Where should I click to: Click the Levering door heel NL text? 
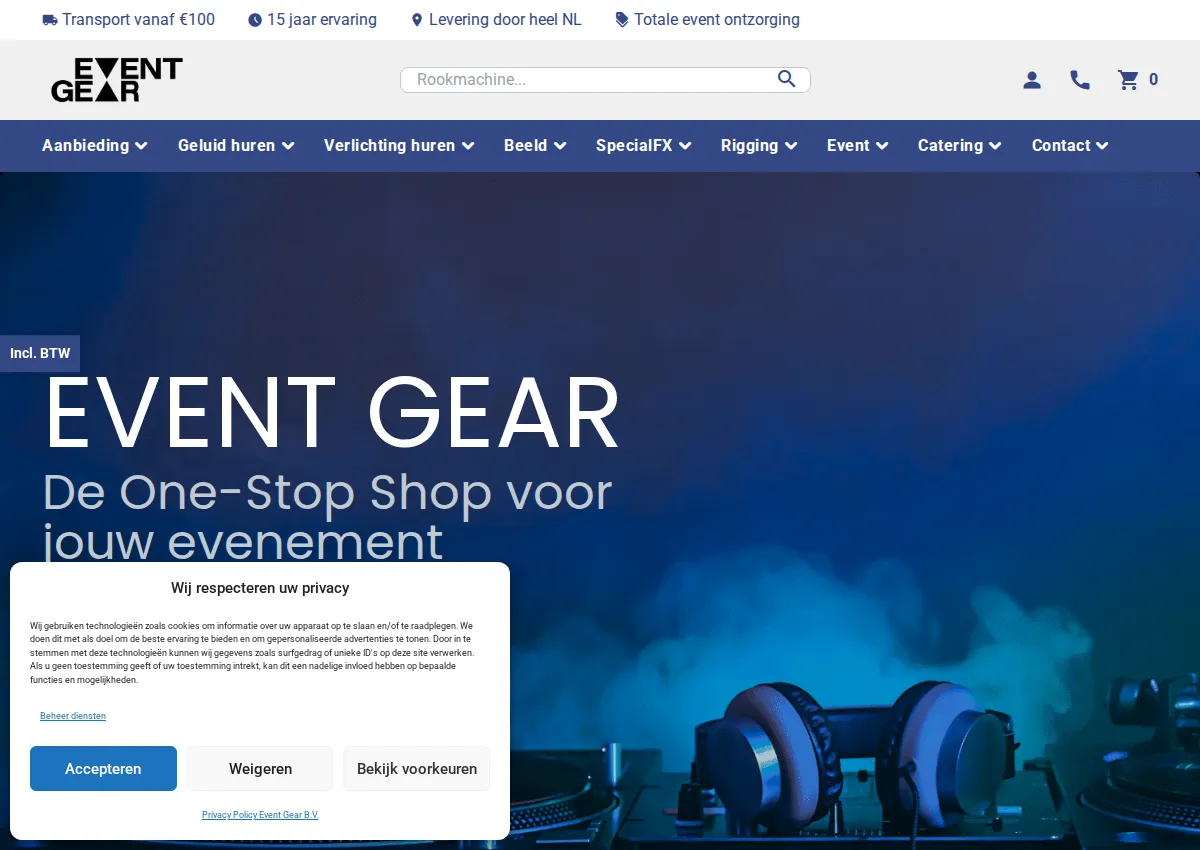coord(505,20)
